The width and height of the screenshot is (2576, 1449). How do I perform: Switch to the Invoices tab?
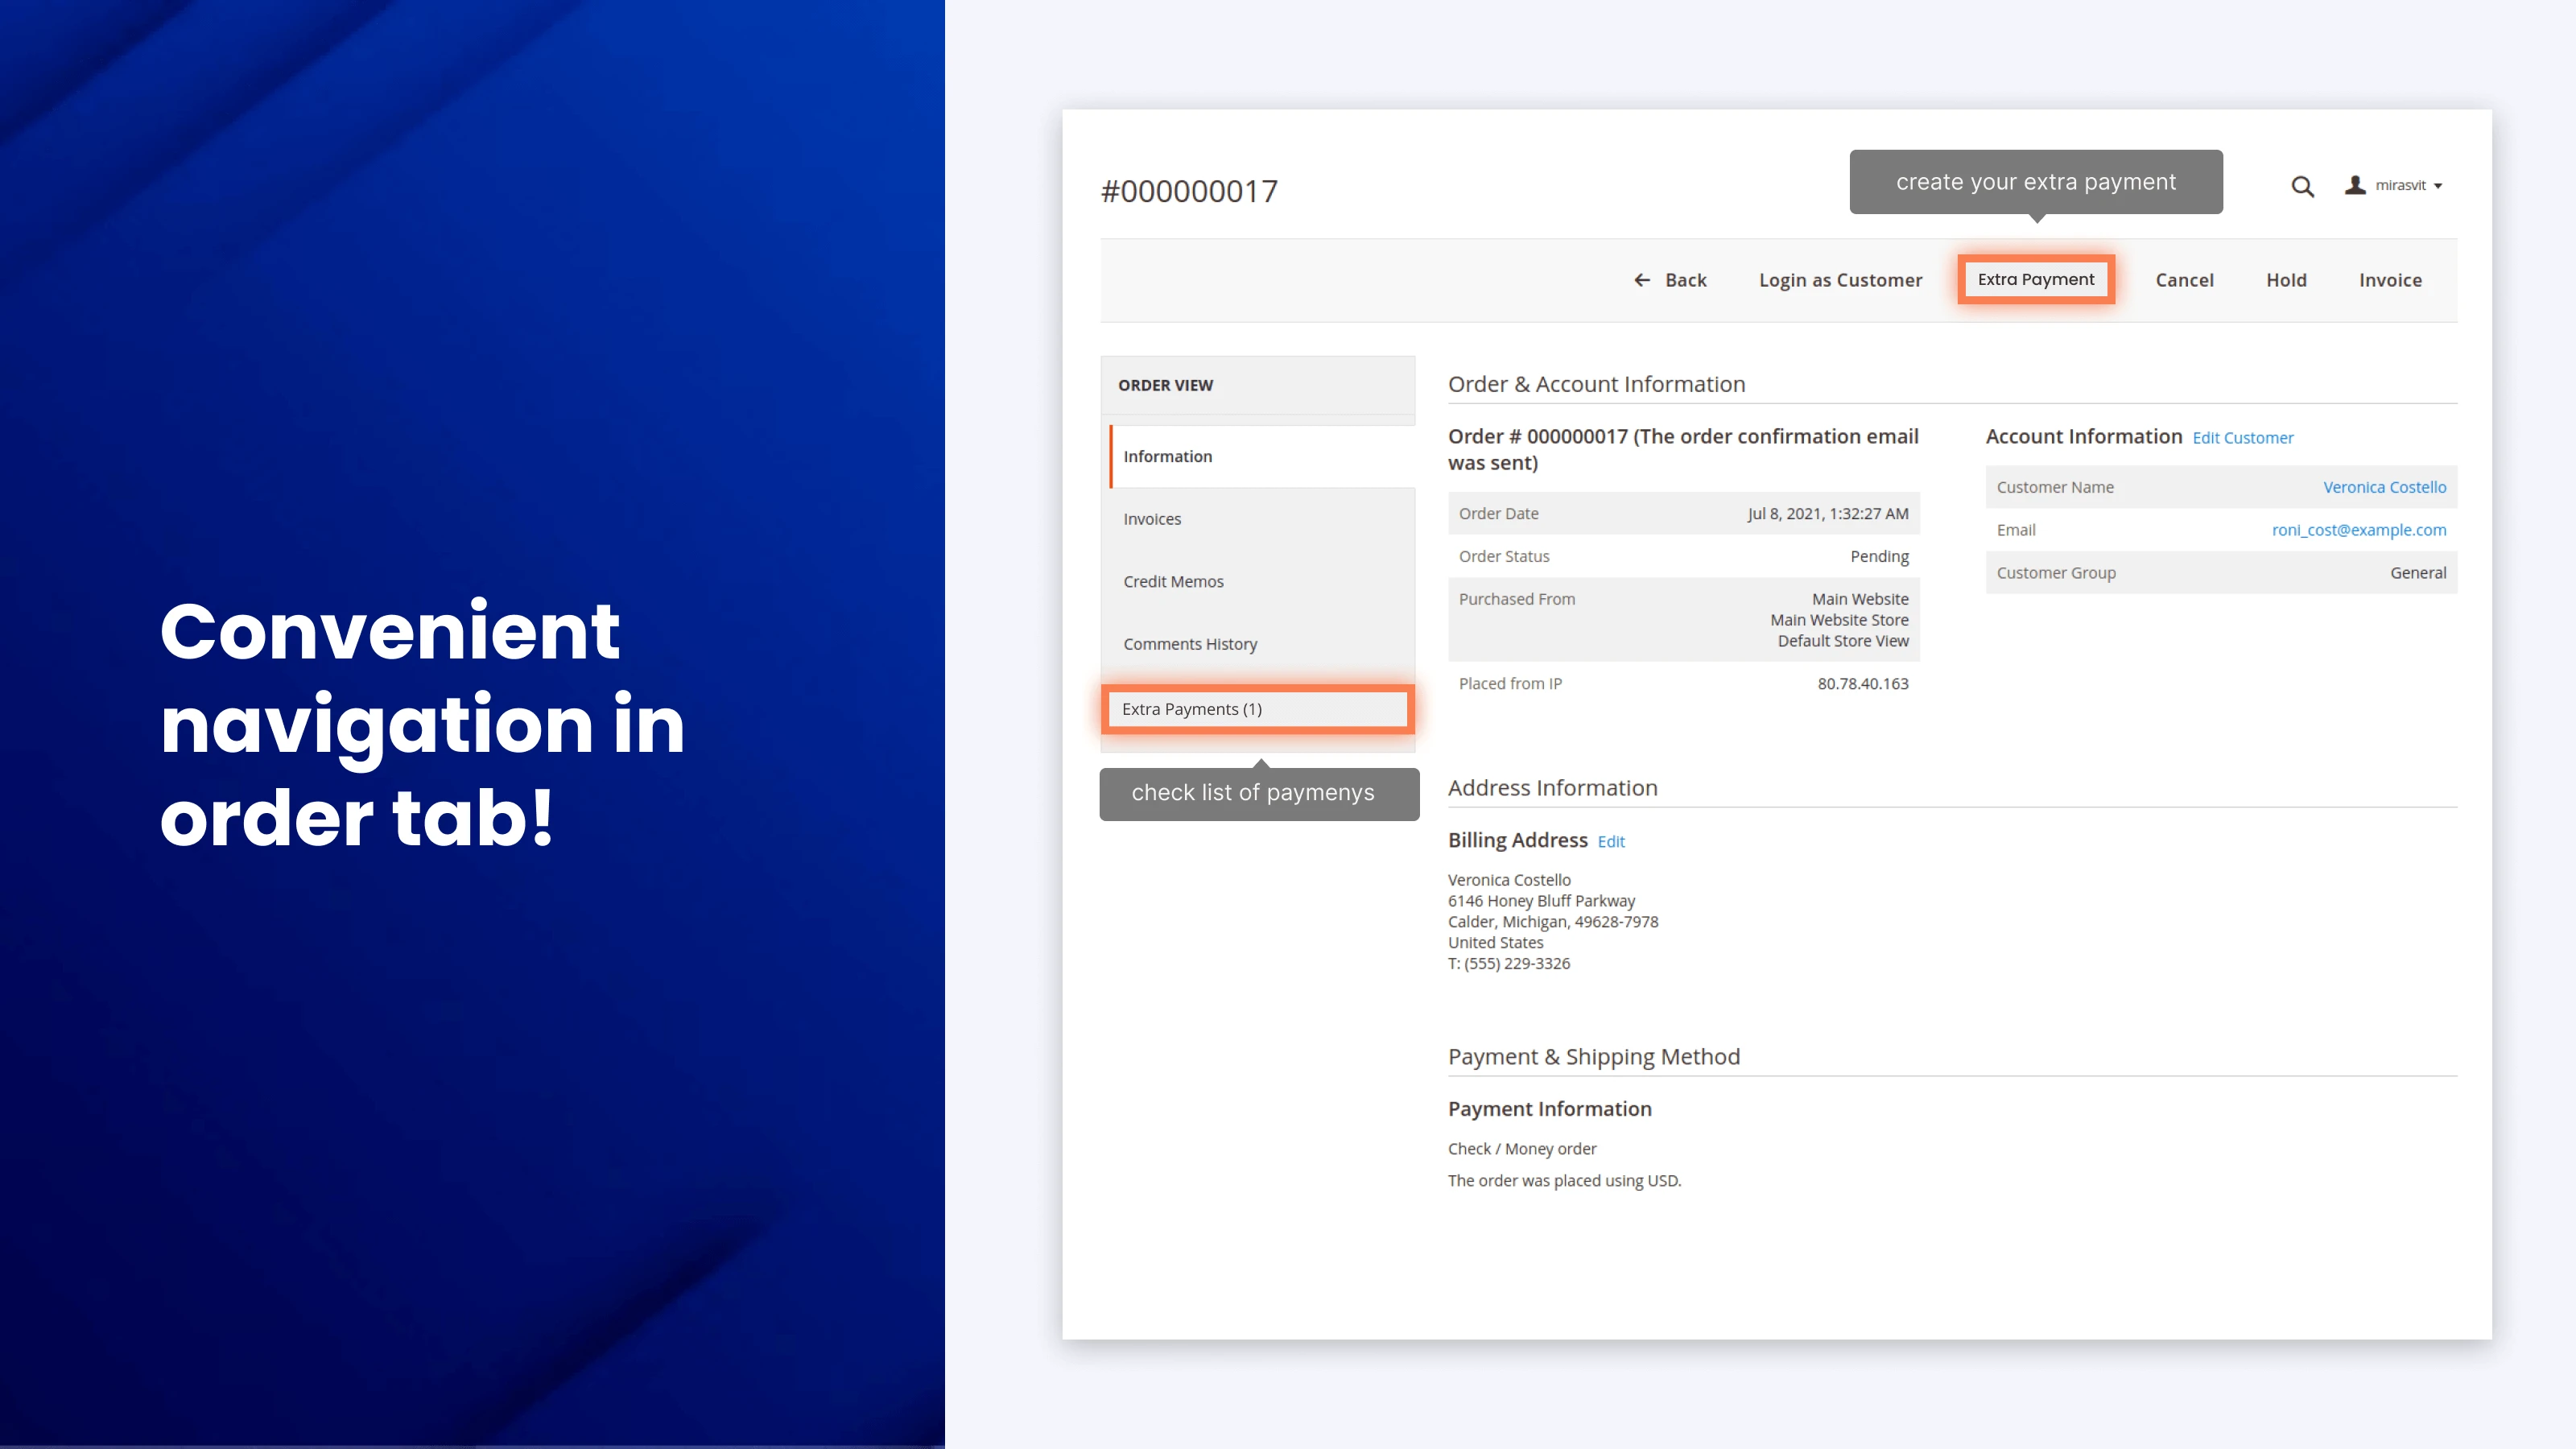(x=1152, y=519)
